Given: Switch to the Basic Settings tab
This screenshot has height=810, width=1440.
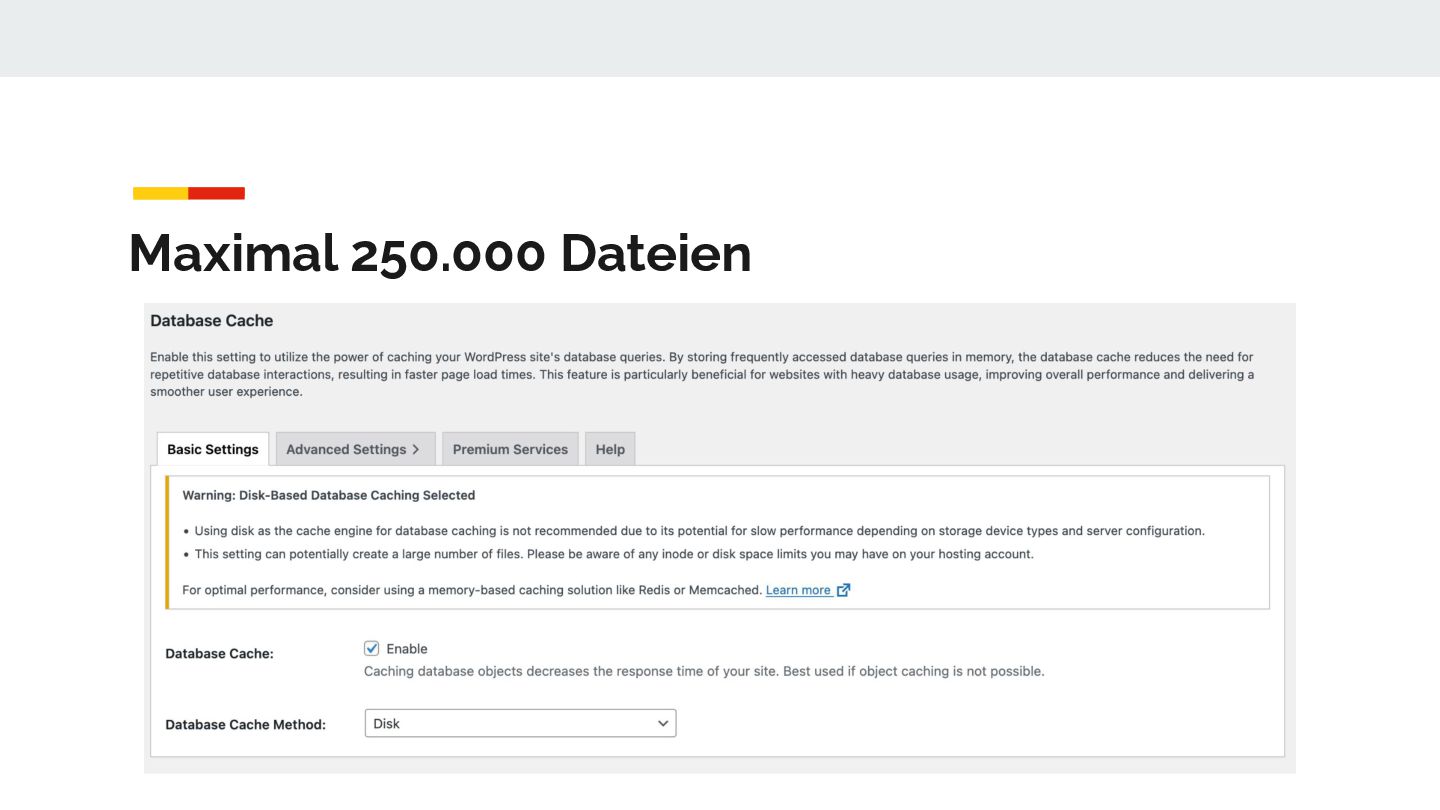Looking at the screenshot, I should (213, 449).
